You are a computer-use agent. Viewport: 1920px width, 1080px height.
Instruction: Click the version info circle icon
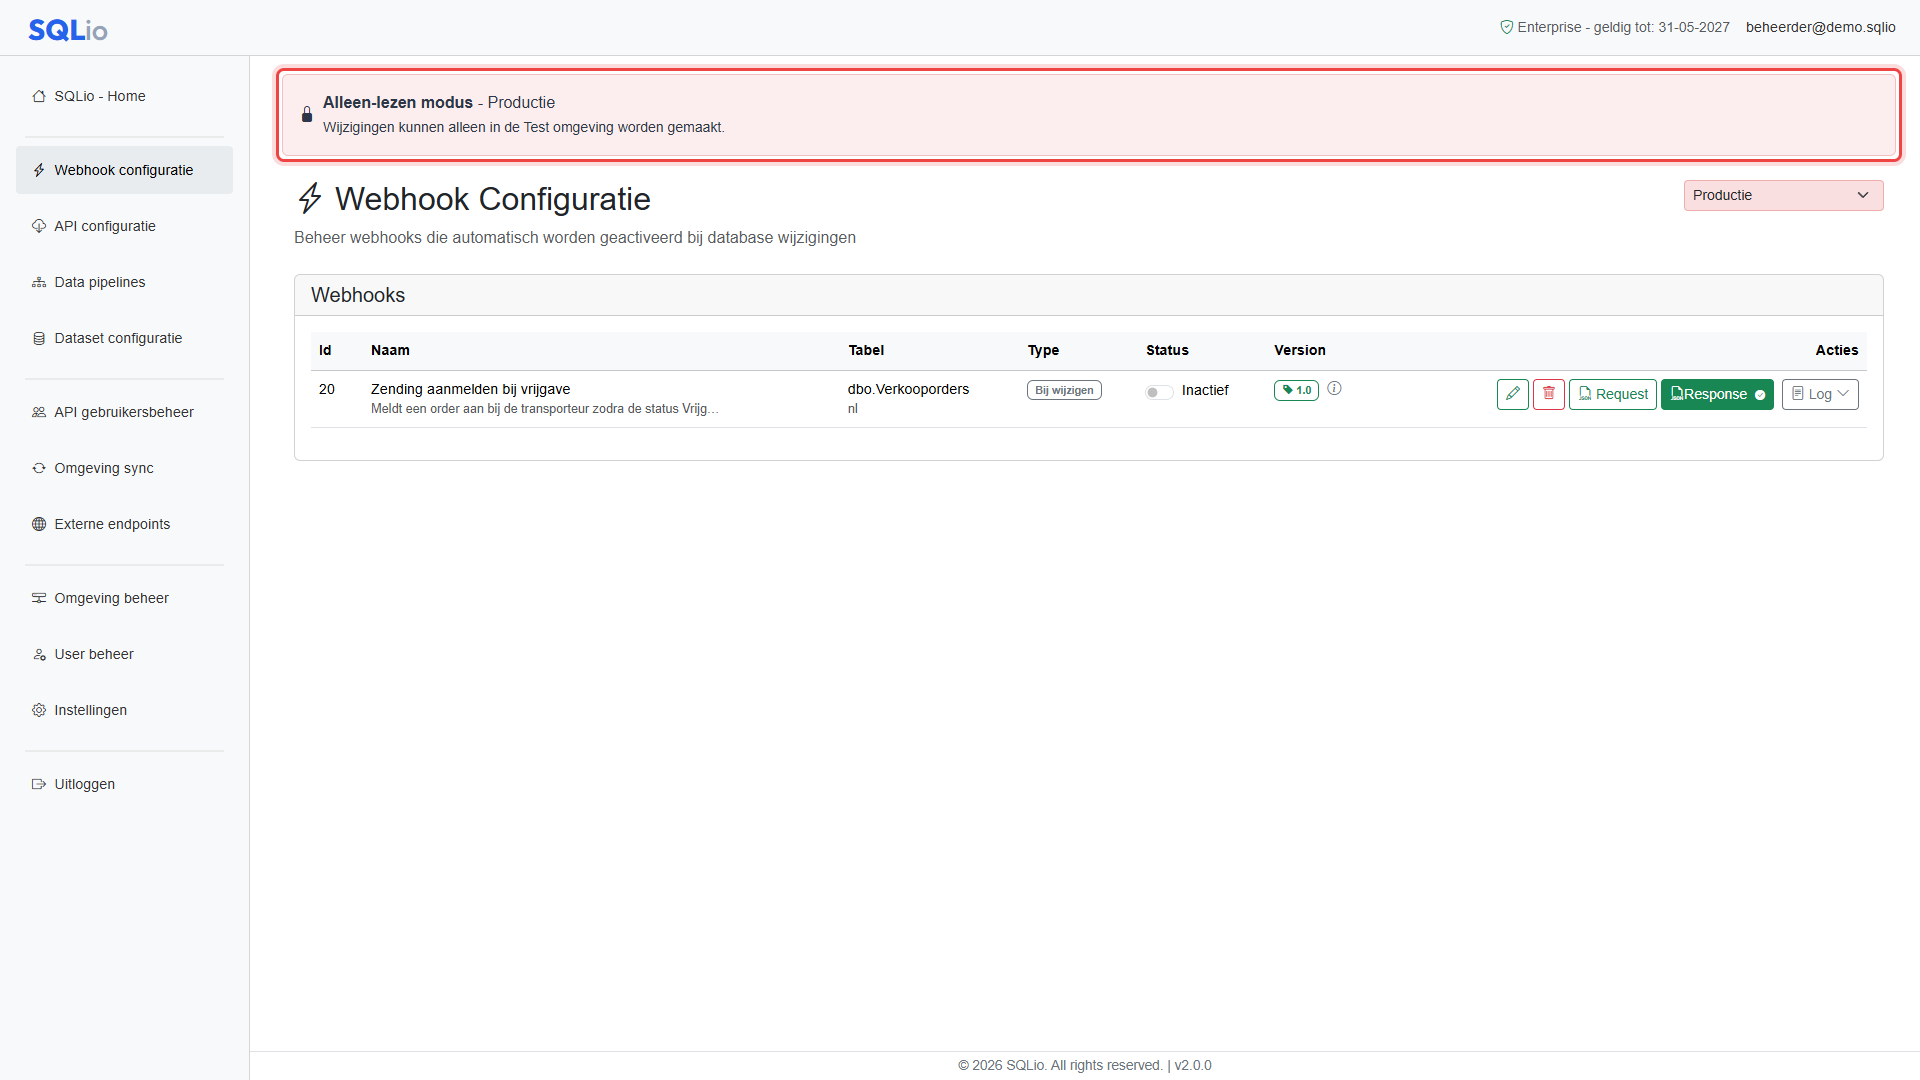coord(1334,389)
